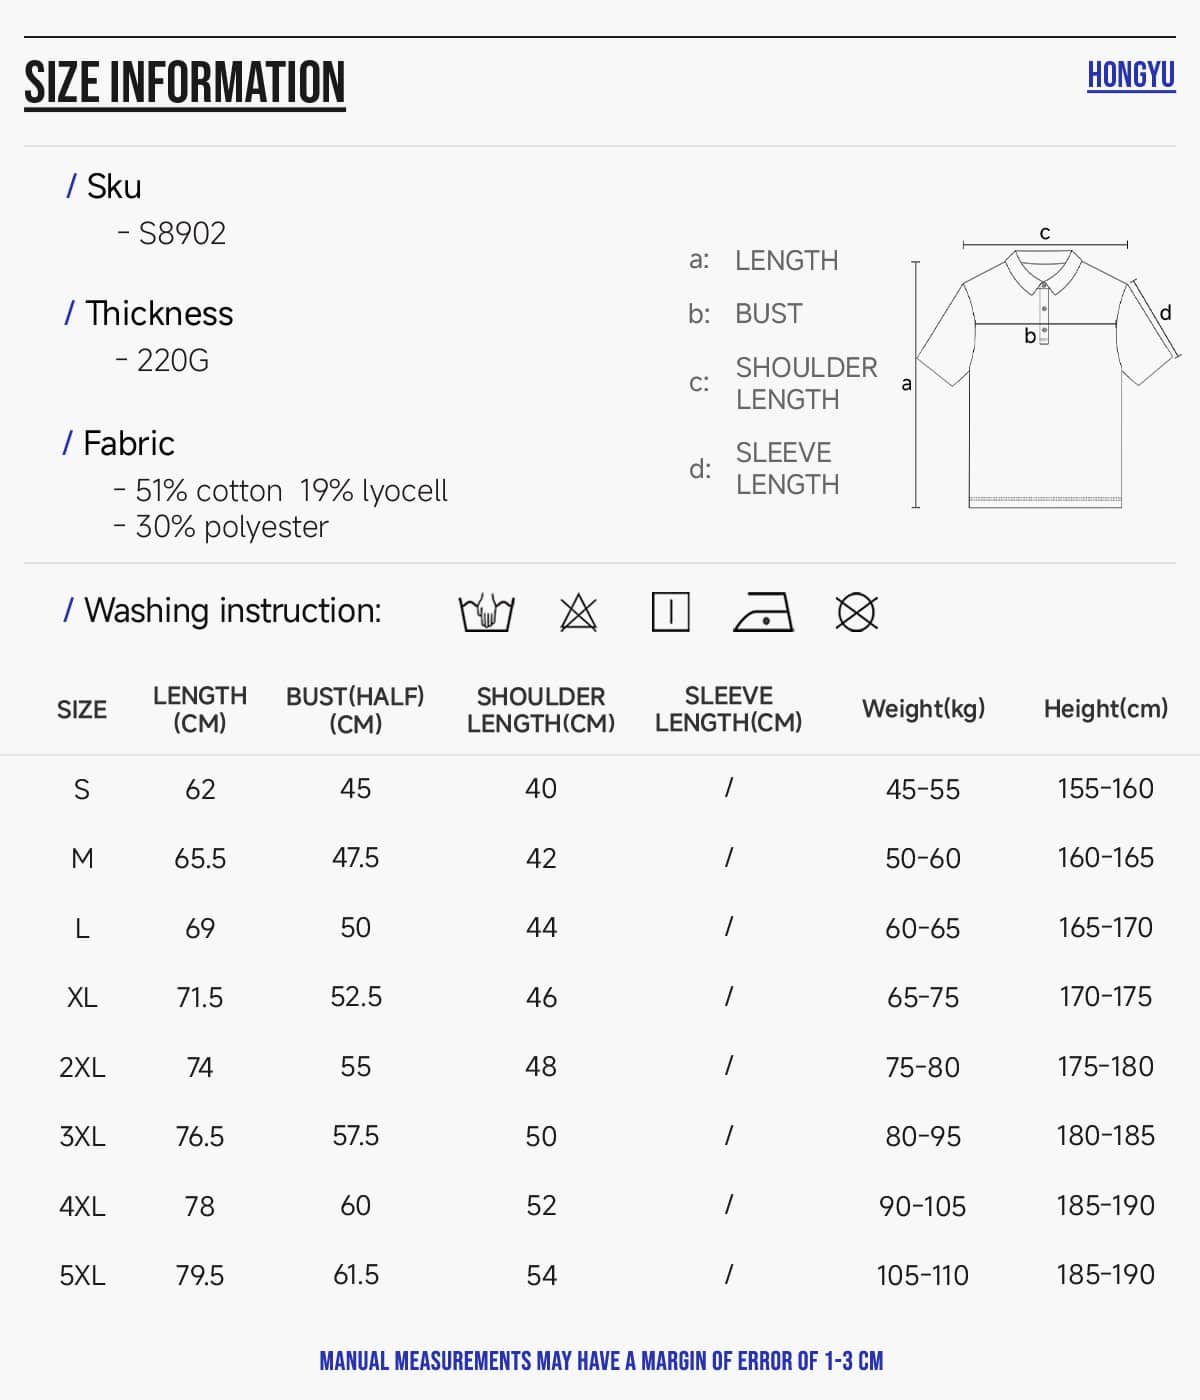
Task: Click the Height(cm) column header
Action: click(x=1106, y=708)
